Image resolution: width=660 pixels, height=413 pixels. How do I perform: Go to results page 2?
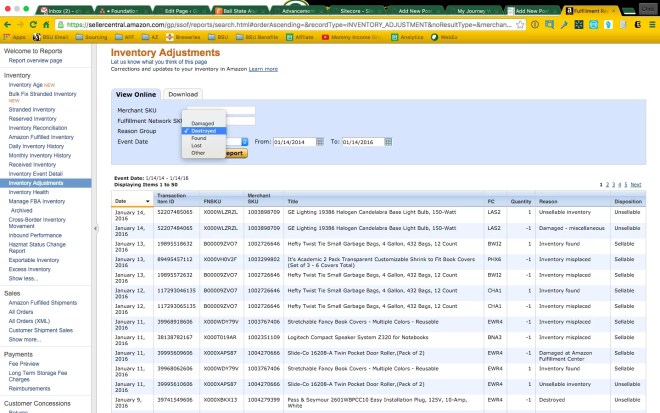(607, 185)
